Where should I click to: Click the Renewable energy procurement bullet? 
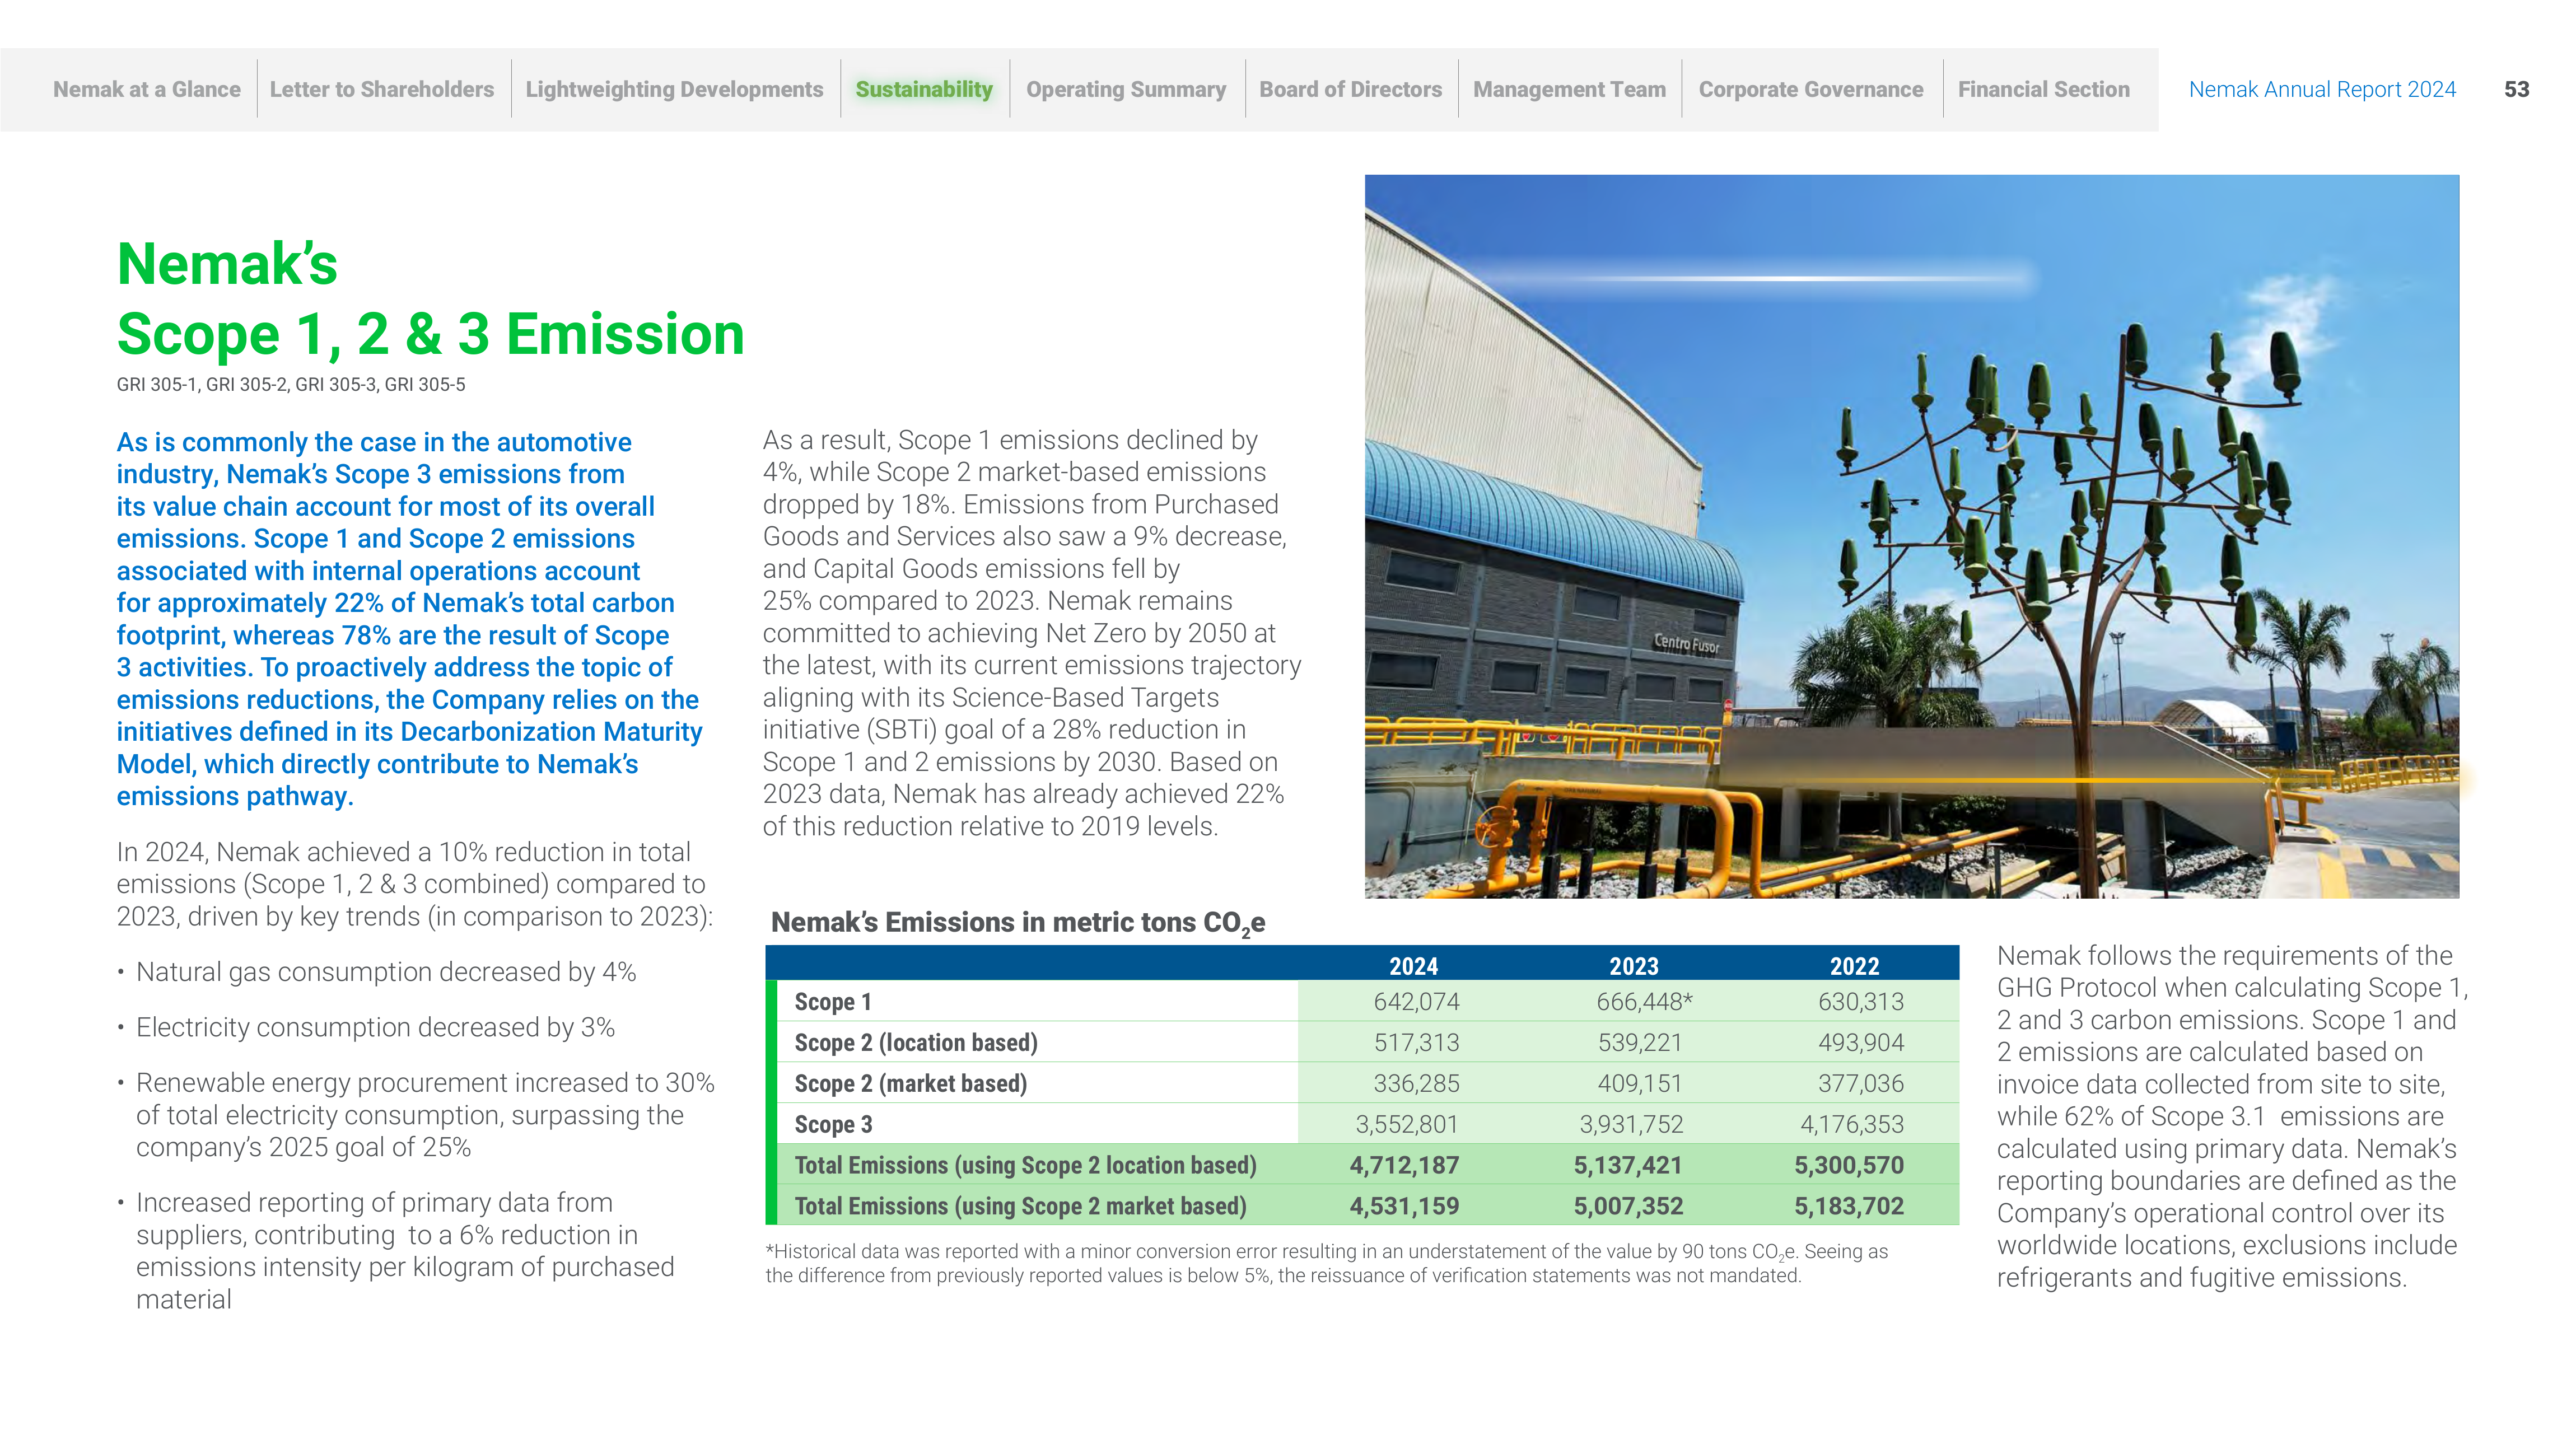coord(416,1115)
